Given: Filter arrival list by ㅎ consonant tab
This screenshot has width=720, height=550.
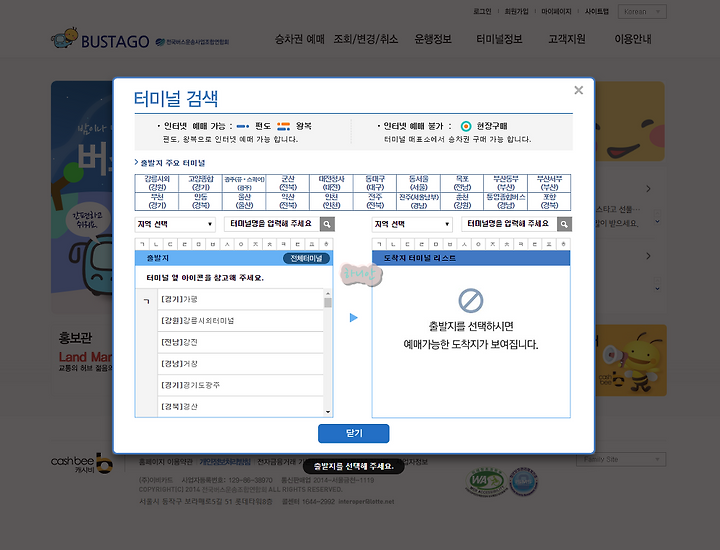Looking at the screenshot, I should (563, 244).
